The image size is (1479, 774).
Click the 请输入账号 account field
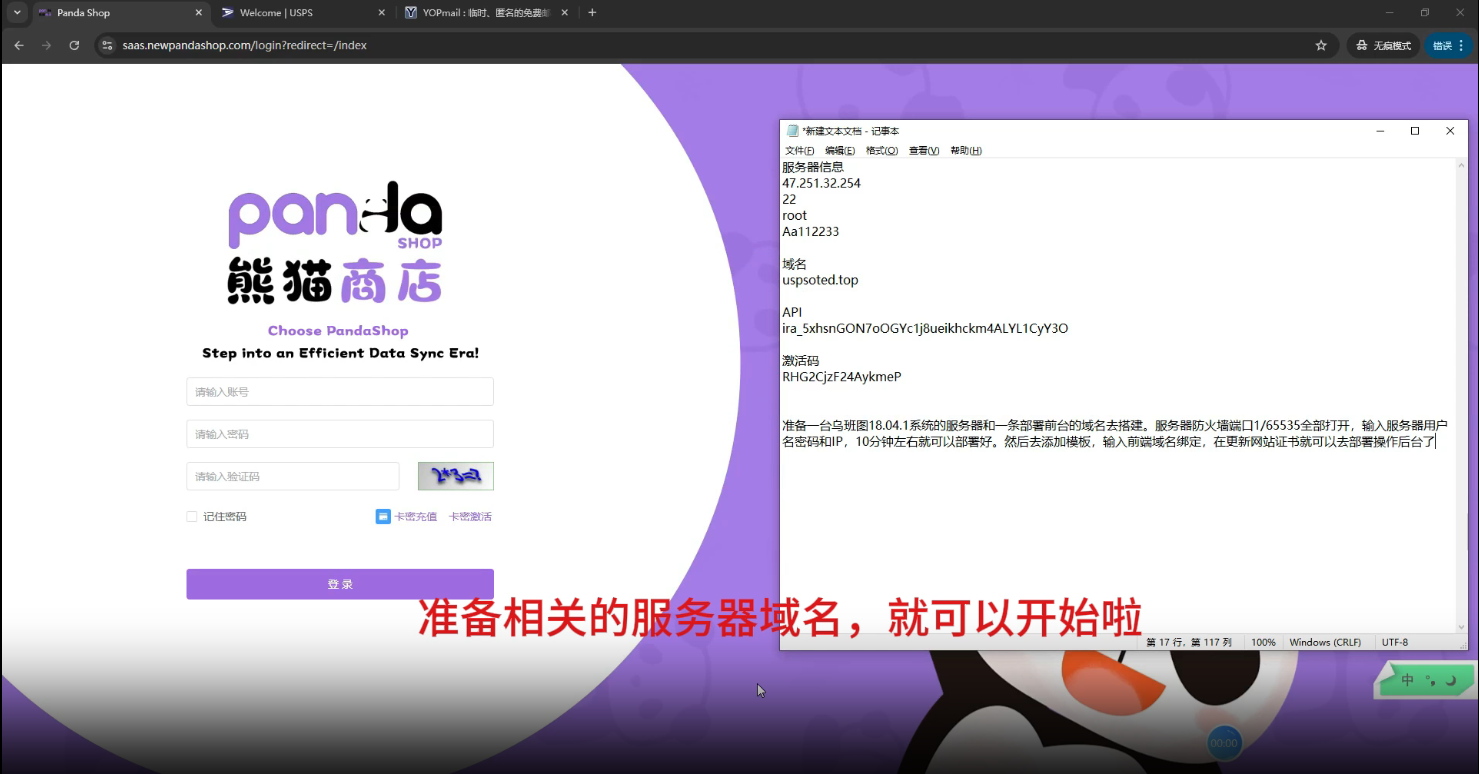click(340, 392)
